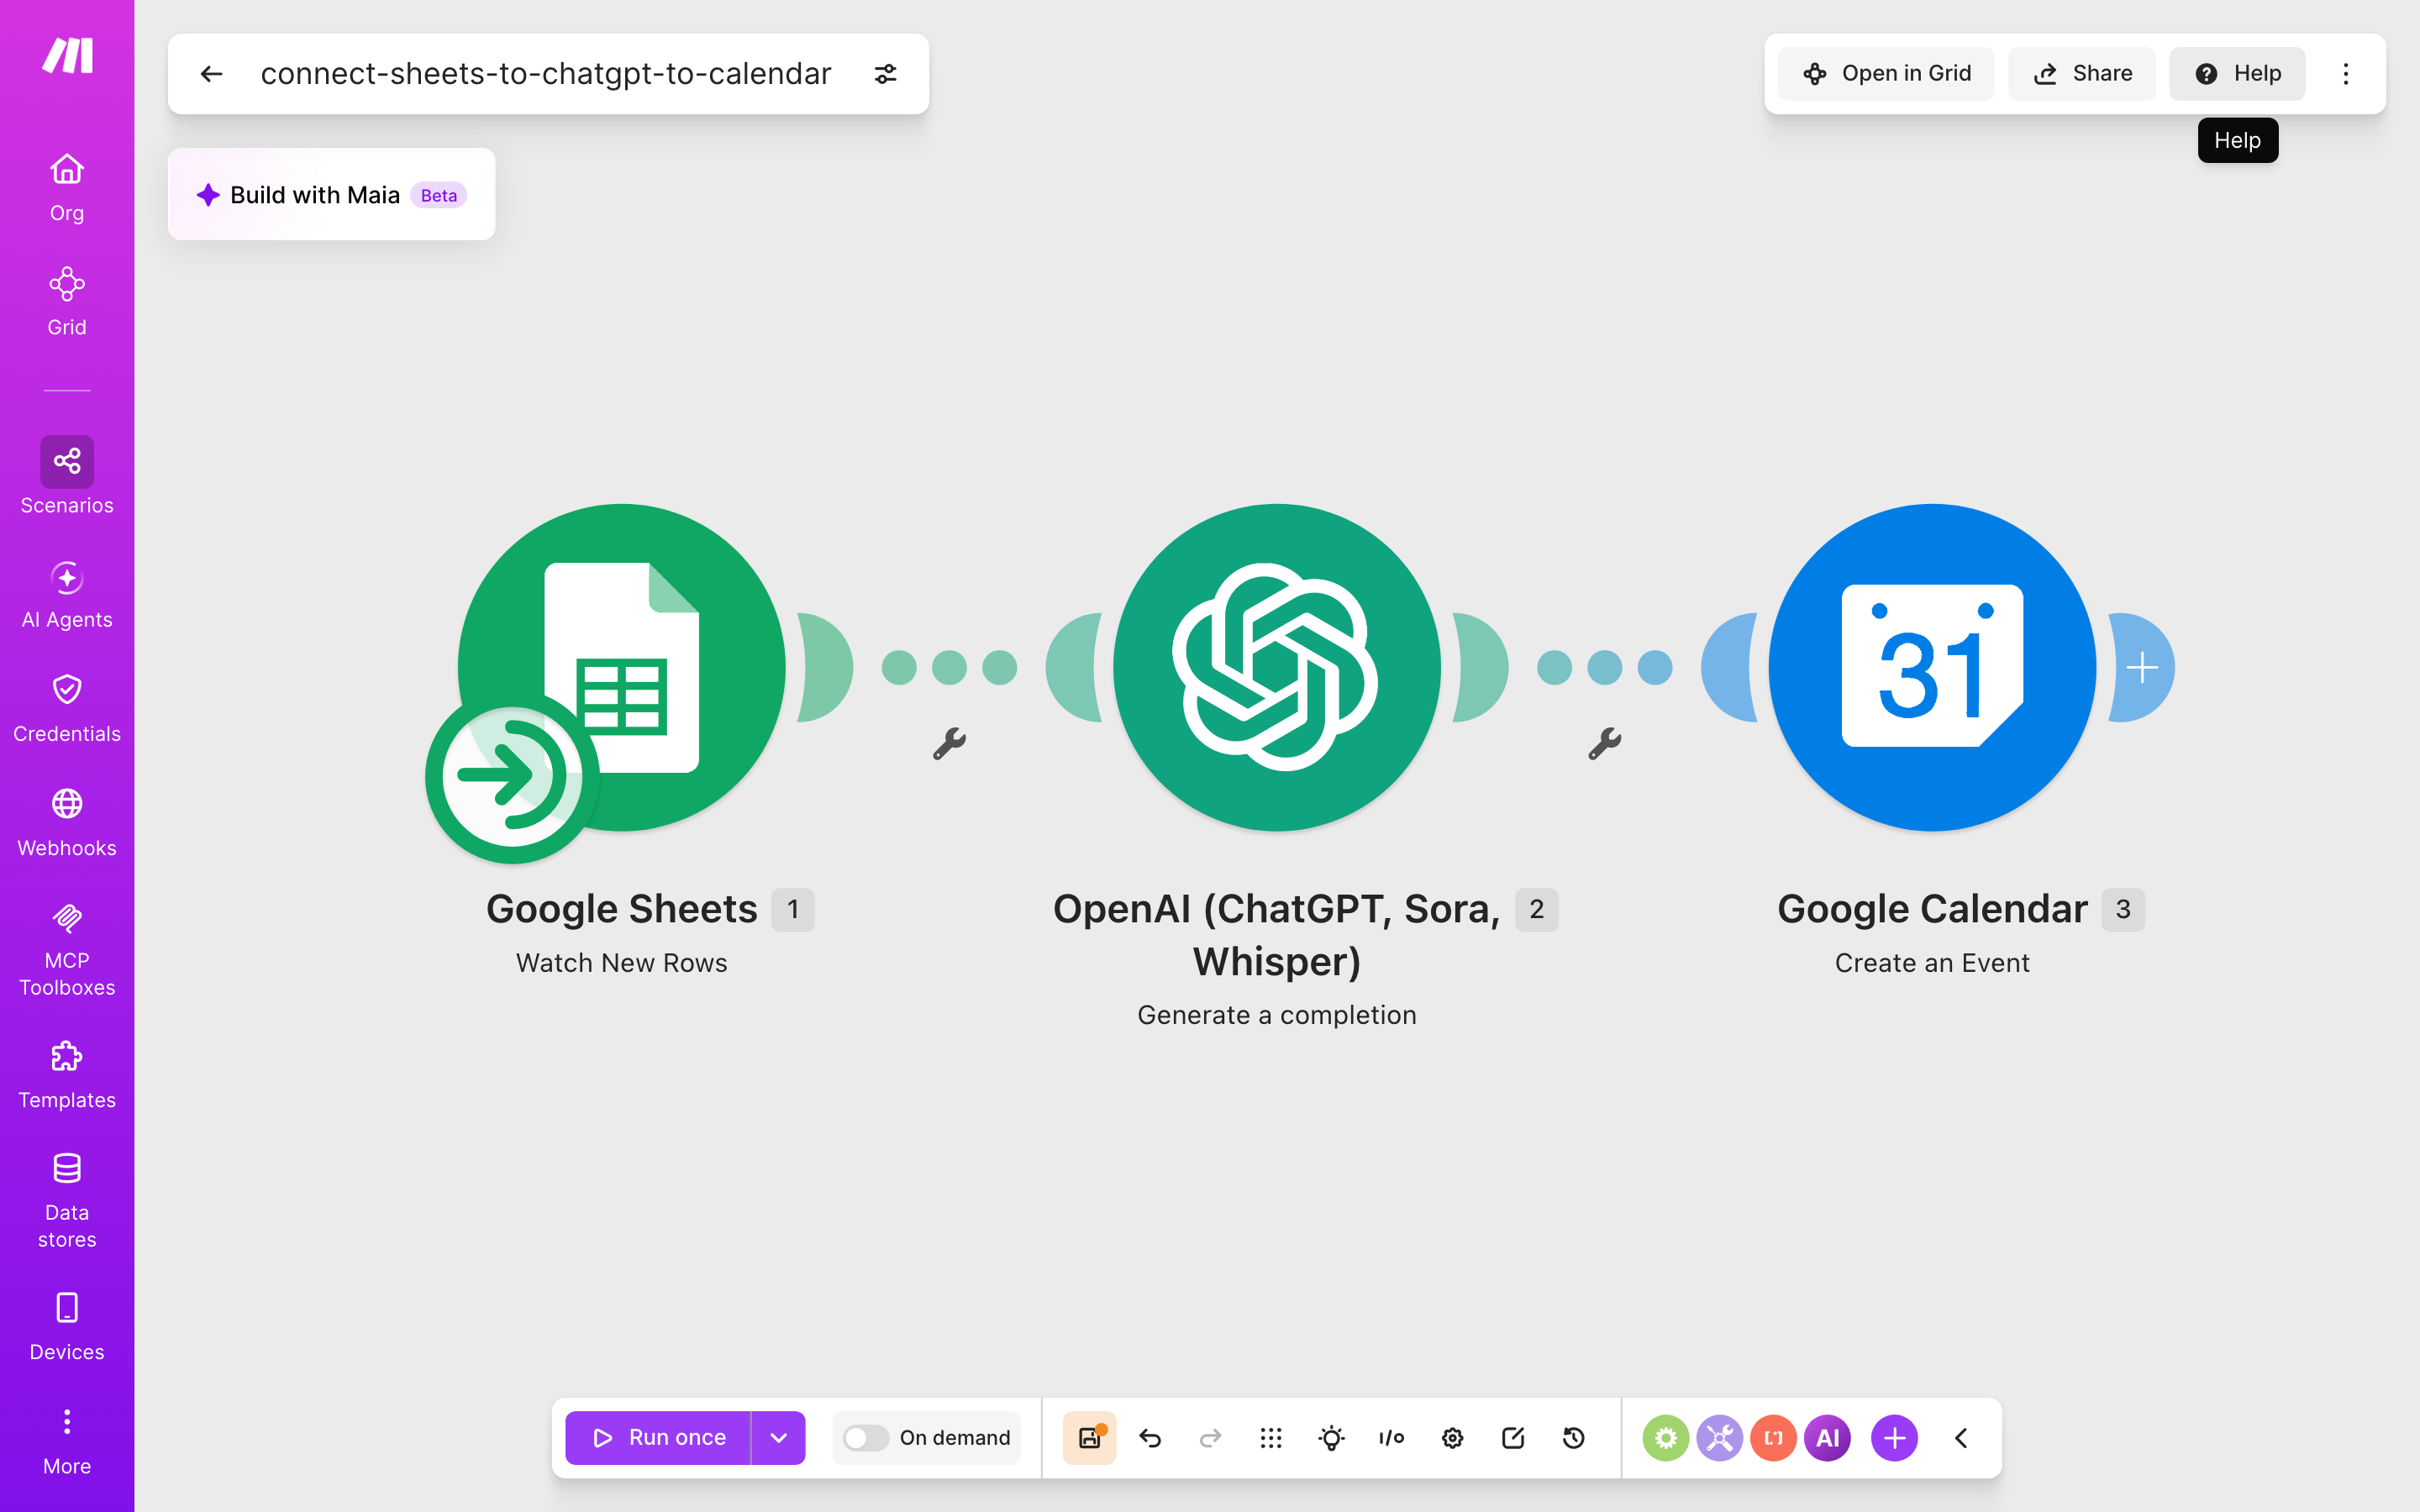The height and width of the screenshot is (1512, 2420).
Task: Open the Webhooks page
Action: (67, 822)
